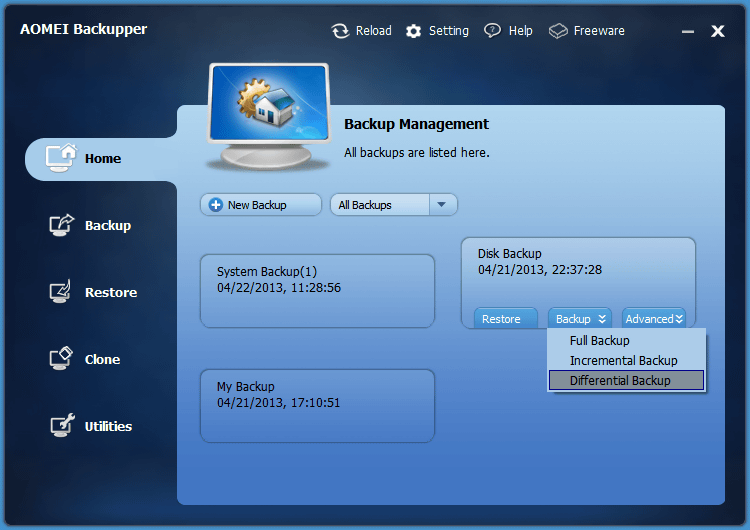Choose Full Backup from the menu
The image size is (750, 530).
(x=626, y=341)
